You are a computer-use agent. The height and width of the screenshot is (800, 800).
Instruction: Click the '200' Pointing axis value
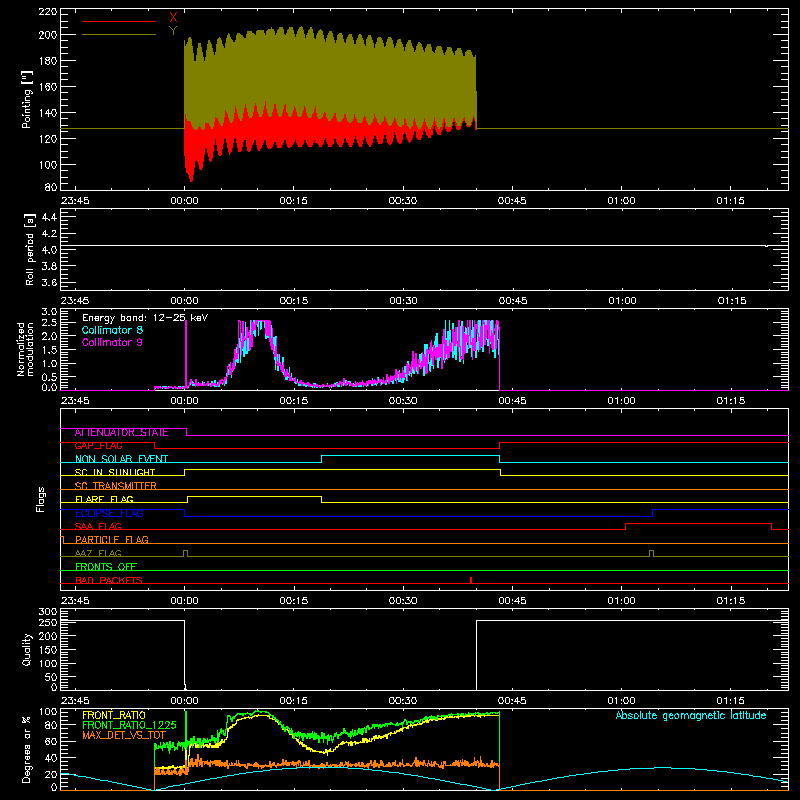click(47, 35)
